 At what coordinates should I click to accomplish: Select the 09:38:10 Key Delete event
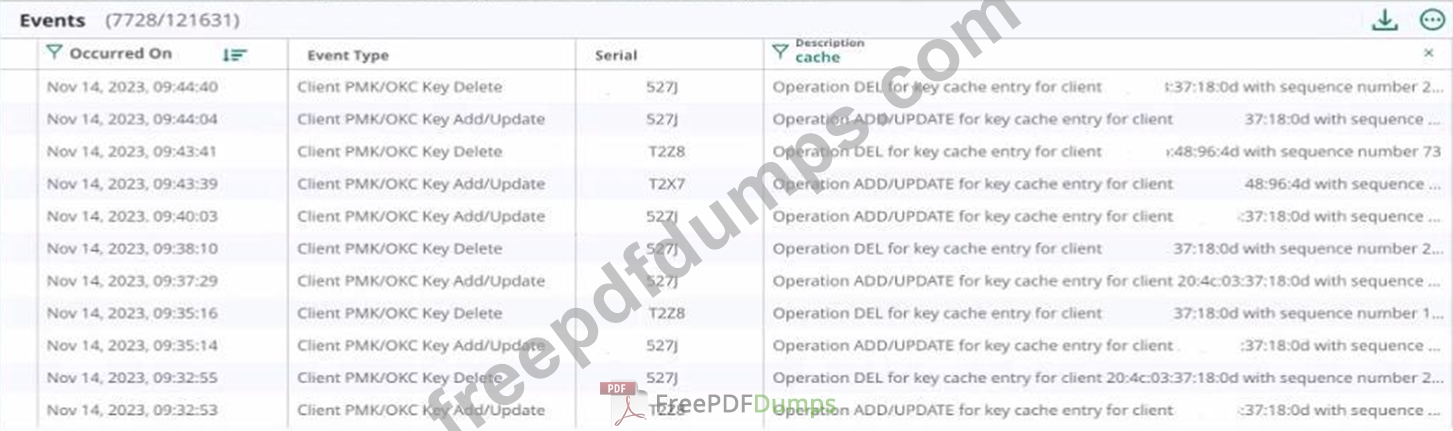coord(726,248)
